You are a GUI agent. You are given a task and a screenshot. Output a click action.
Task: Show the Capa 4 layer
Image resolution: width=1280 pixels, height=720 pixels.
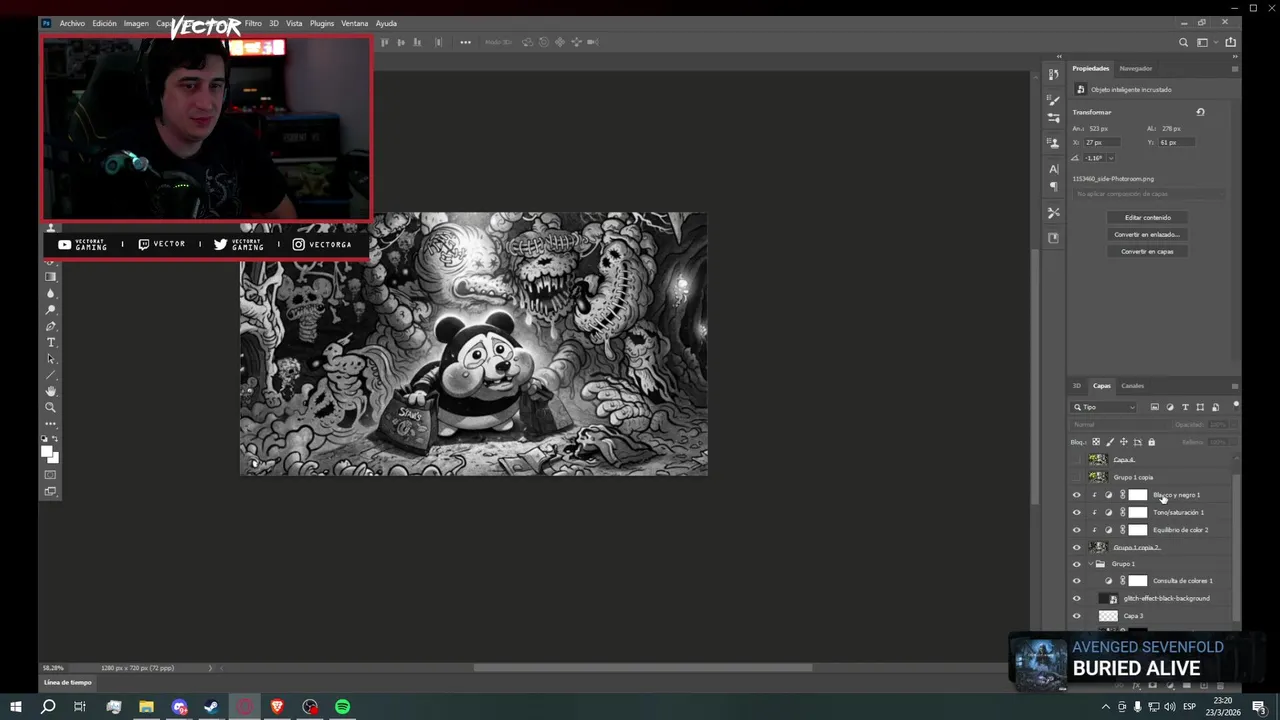[x=1077, y=460]
